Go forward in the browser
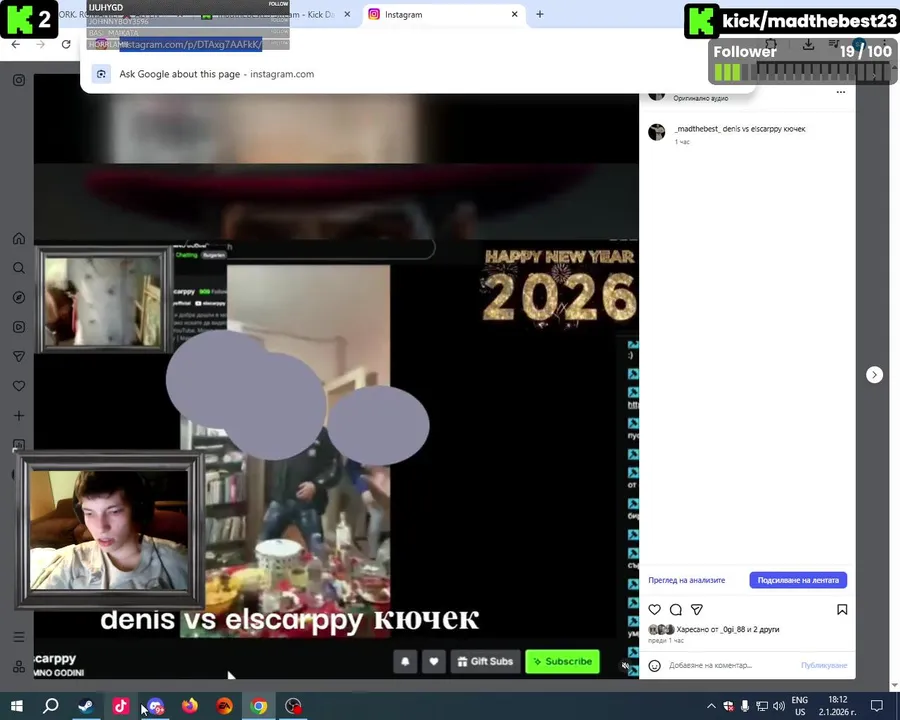This screenshot has height=720, width=900. click(40, 44)
